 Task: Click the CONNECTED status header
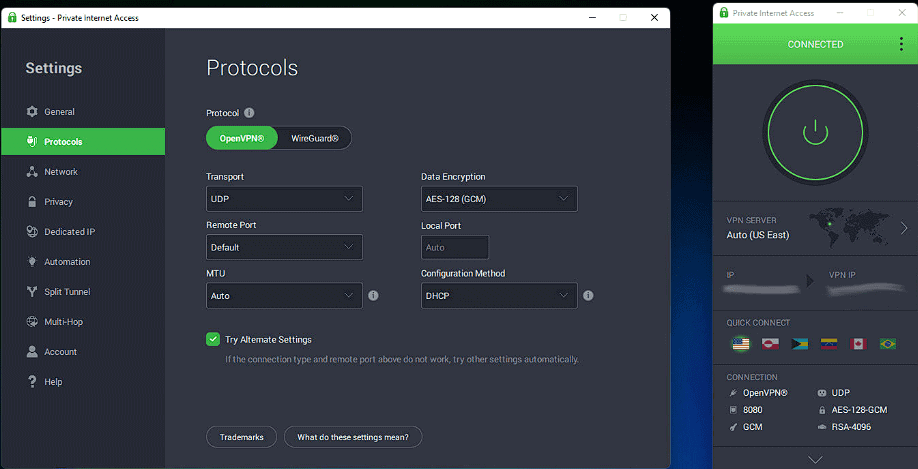(x=815, y=44)
